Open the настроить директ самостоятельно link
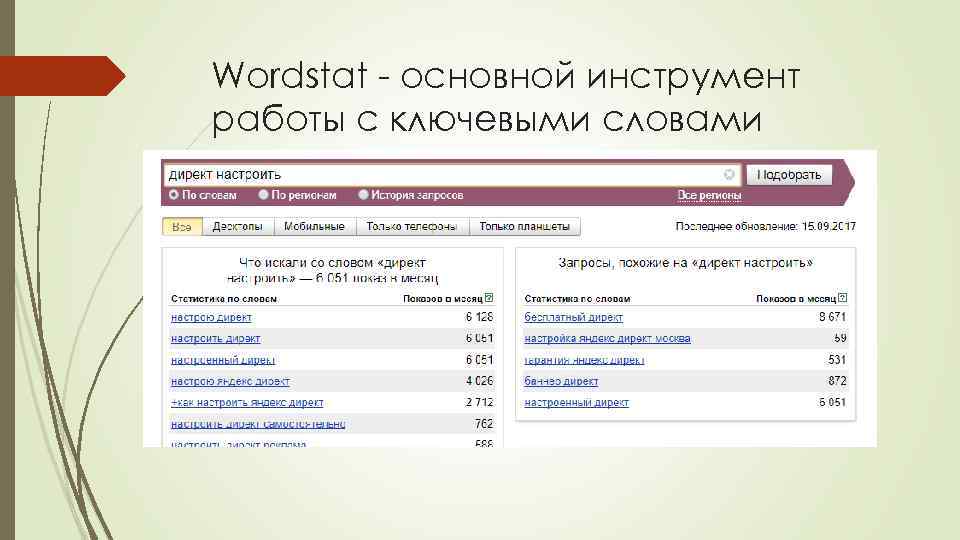 (258, 424)
